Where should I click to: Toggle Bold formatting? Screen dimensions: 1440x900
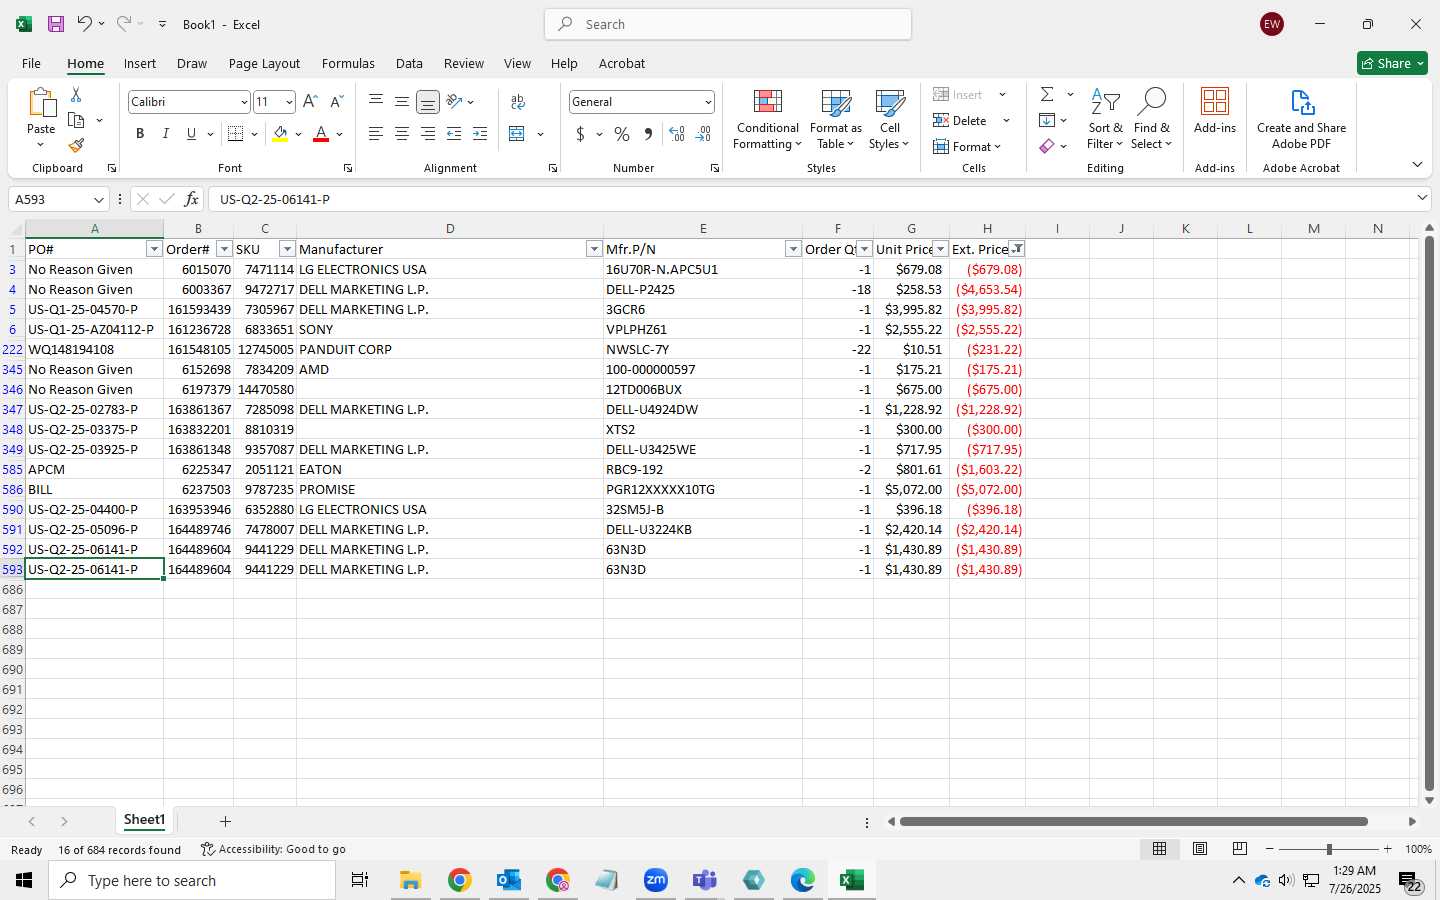(x=140, y=134)
